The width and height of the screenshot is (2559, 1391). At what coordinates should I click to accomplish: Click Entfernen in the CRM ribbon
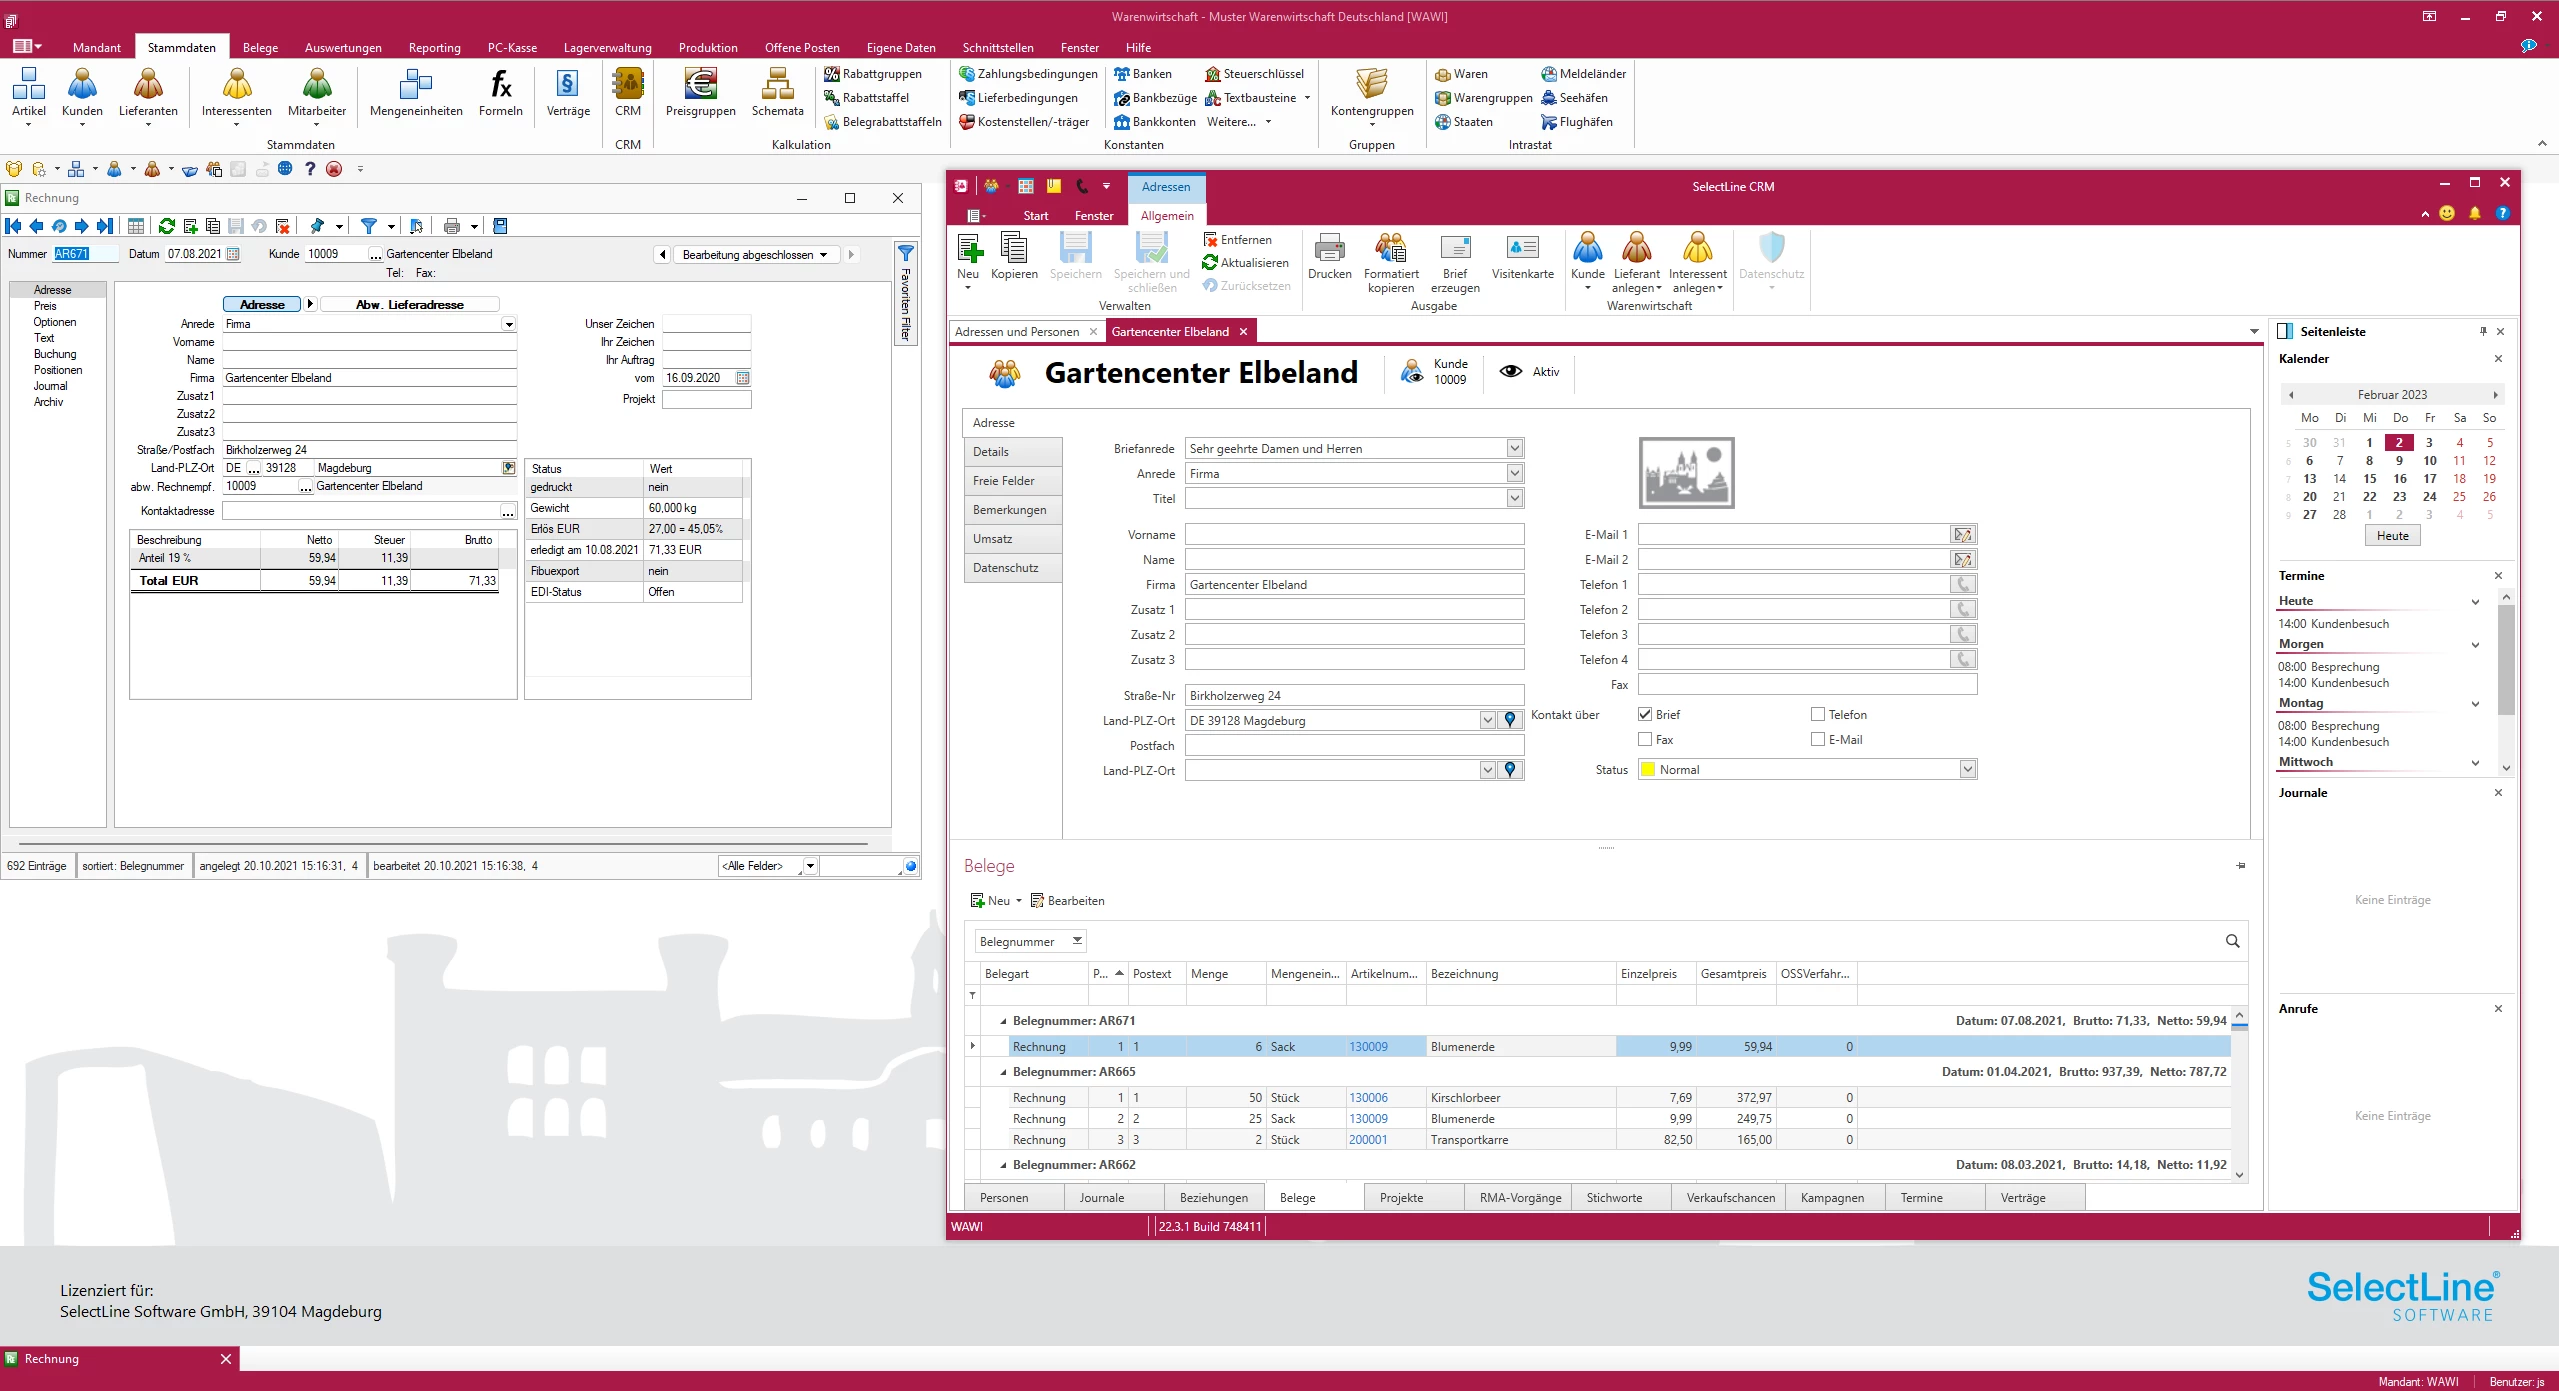point(1238,240)
